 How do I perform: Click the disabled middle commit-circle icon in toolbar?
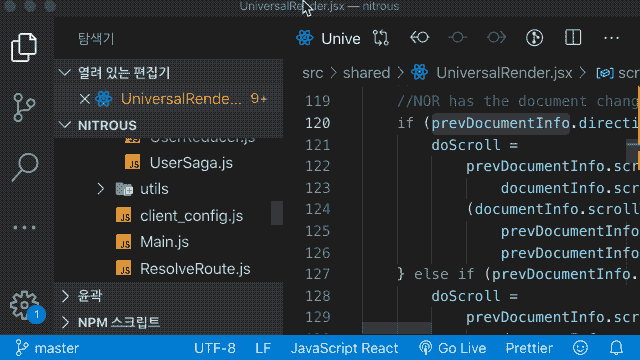pos(458,38)
